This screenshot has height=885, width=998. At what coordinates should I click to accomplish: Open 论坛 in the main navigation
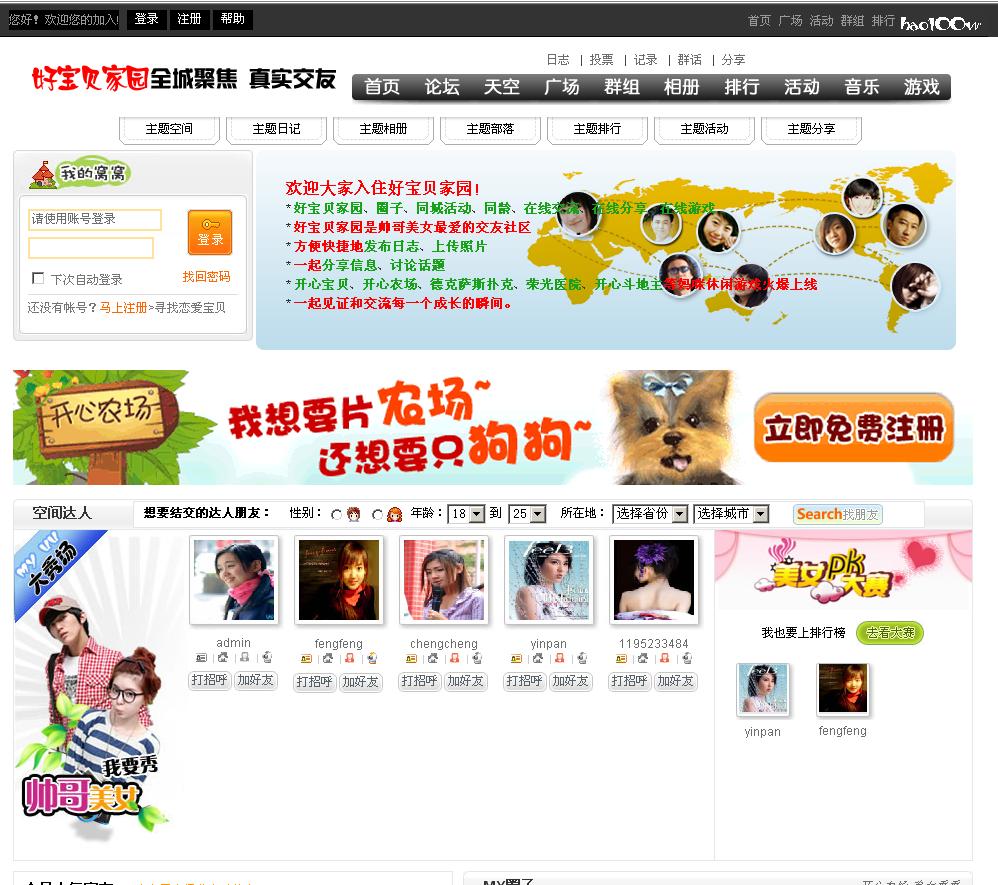point(442,87)
